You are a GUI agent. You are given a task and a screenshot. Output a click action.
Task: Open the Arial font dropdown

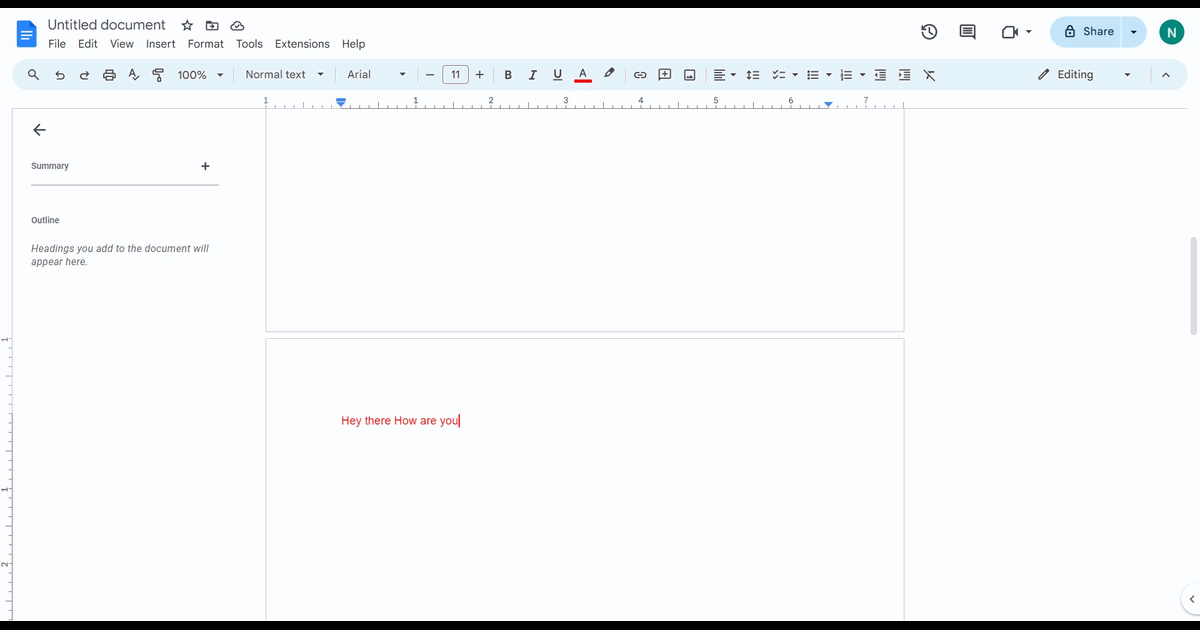(377, 75)
